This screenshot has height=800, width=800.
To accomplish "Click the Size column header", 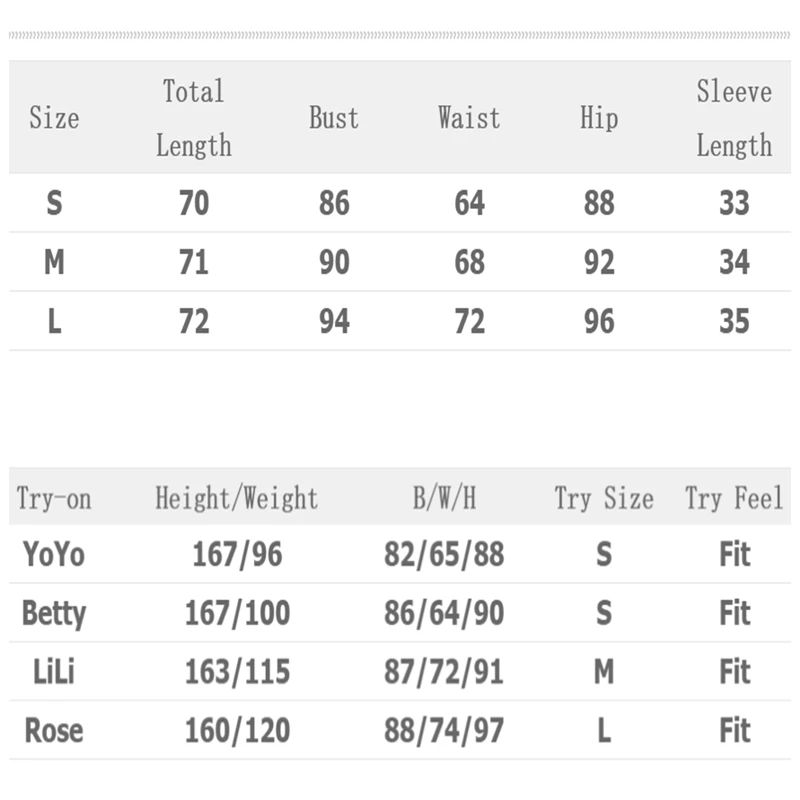I will tap(54, 118).
